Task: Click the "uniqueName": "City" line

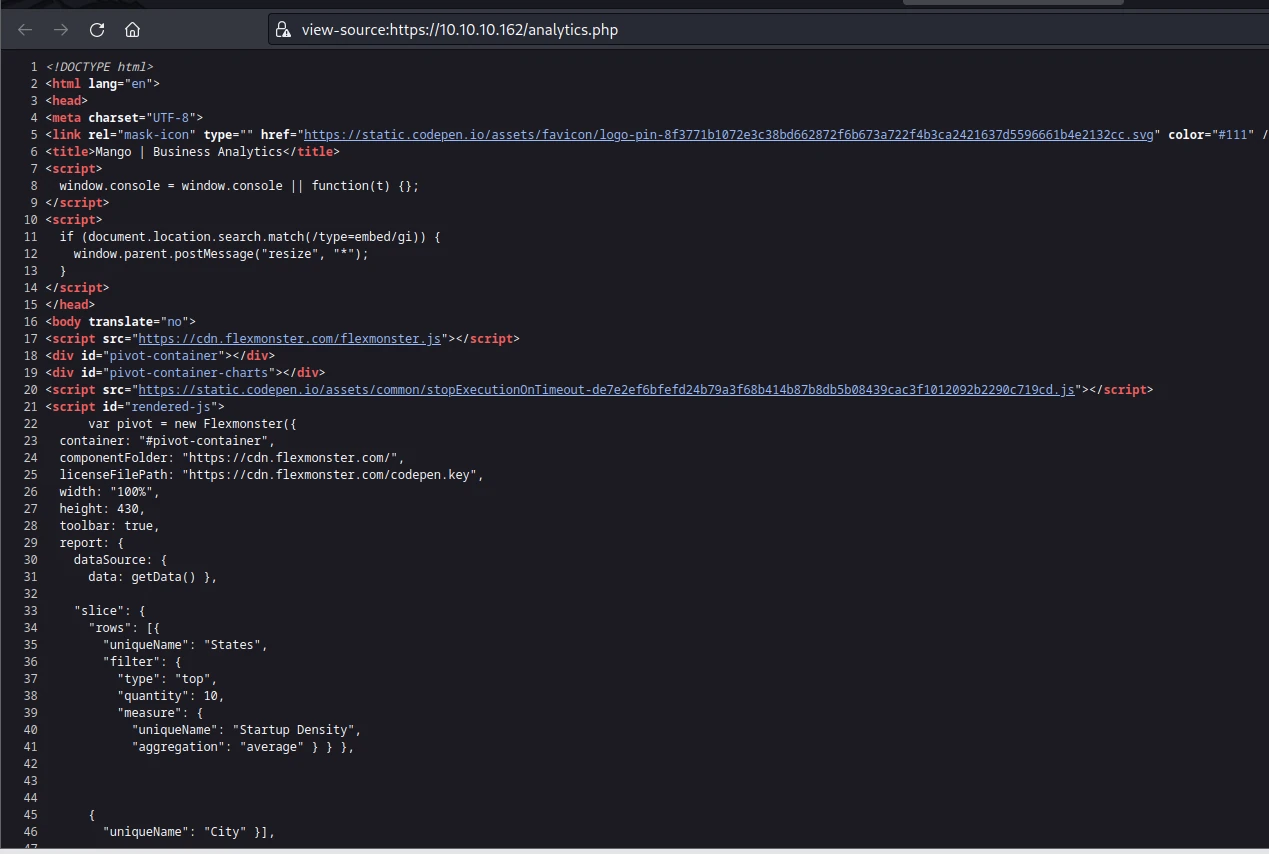Action: point(188,831)
